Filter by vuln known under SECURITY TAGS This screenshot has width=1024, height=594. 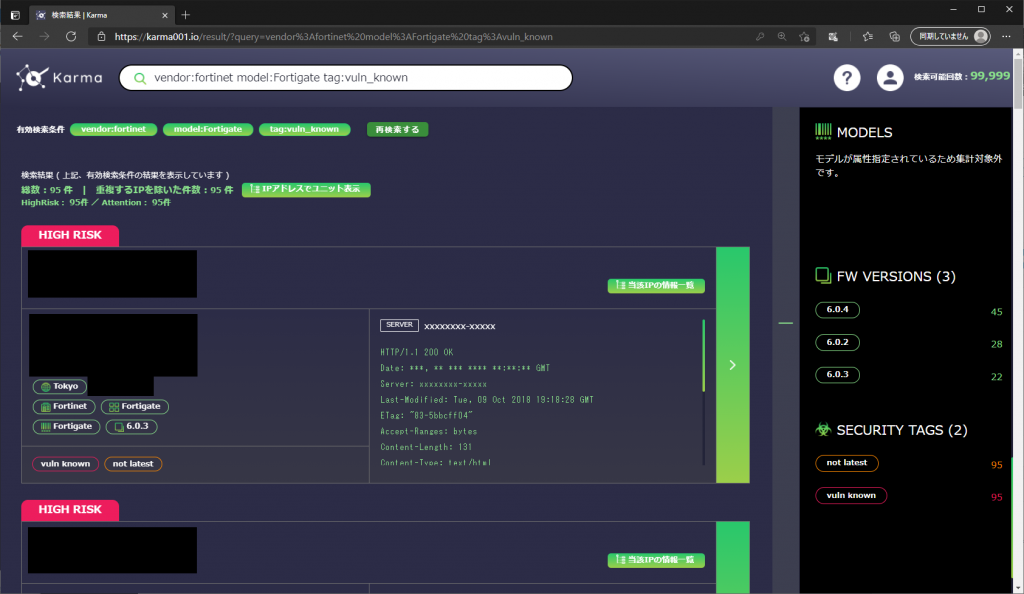point(851,495)
